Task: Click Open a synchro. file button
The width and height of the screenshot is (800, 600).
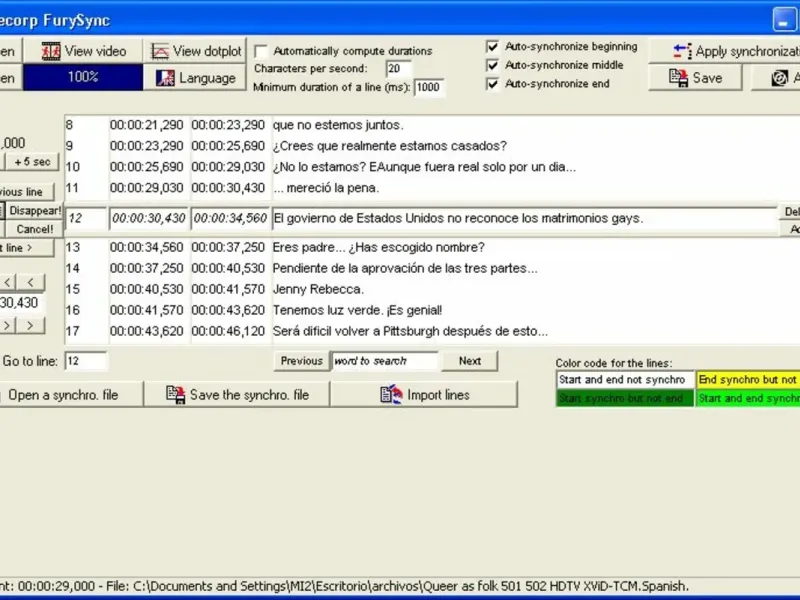Action: click(x=70, y=395)
